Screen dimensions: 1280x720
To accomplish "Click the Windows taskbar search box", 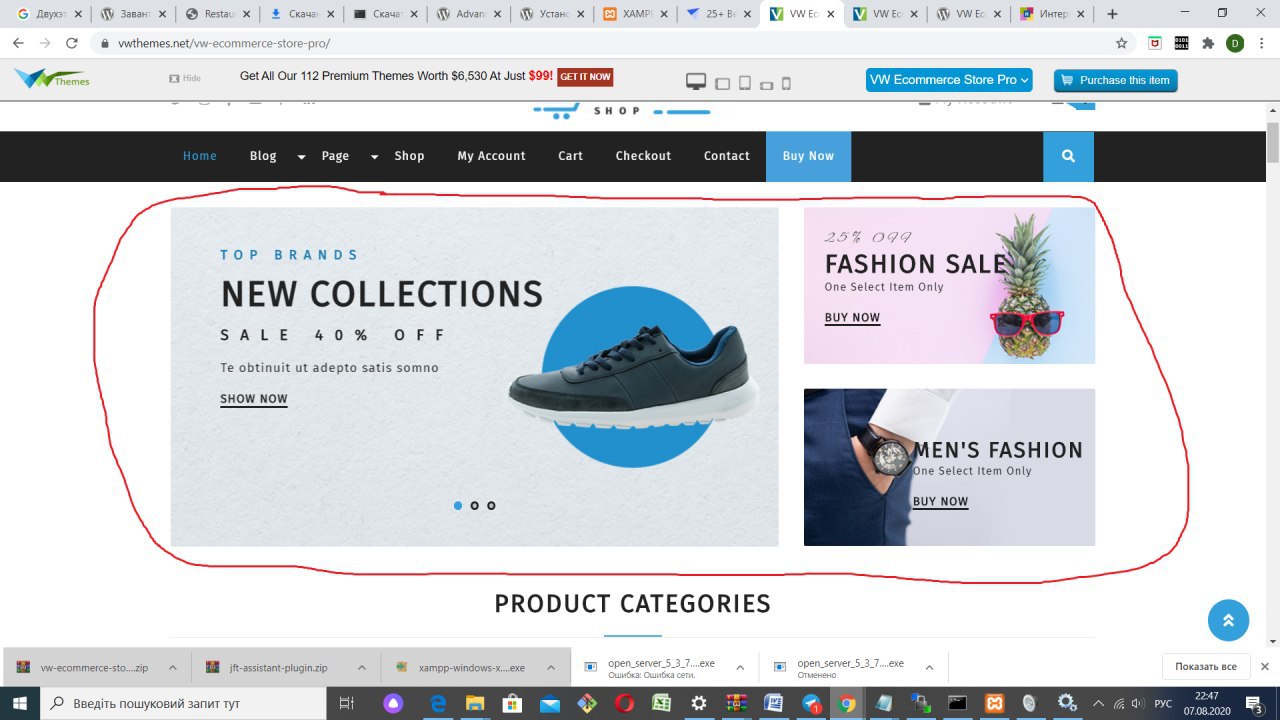I will coord(183,703).
